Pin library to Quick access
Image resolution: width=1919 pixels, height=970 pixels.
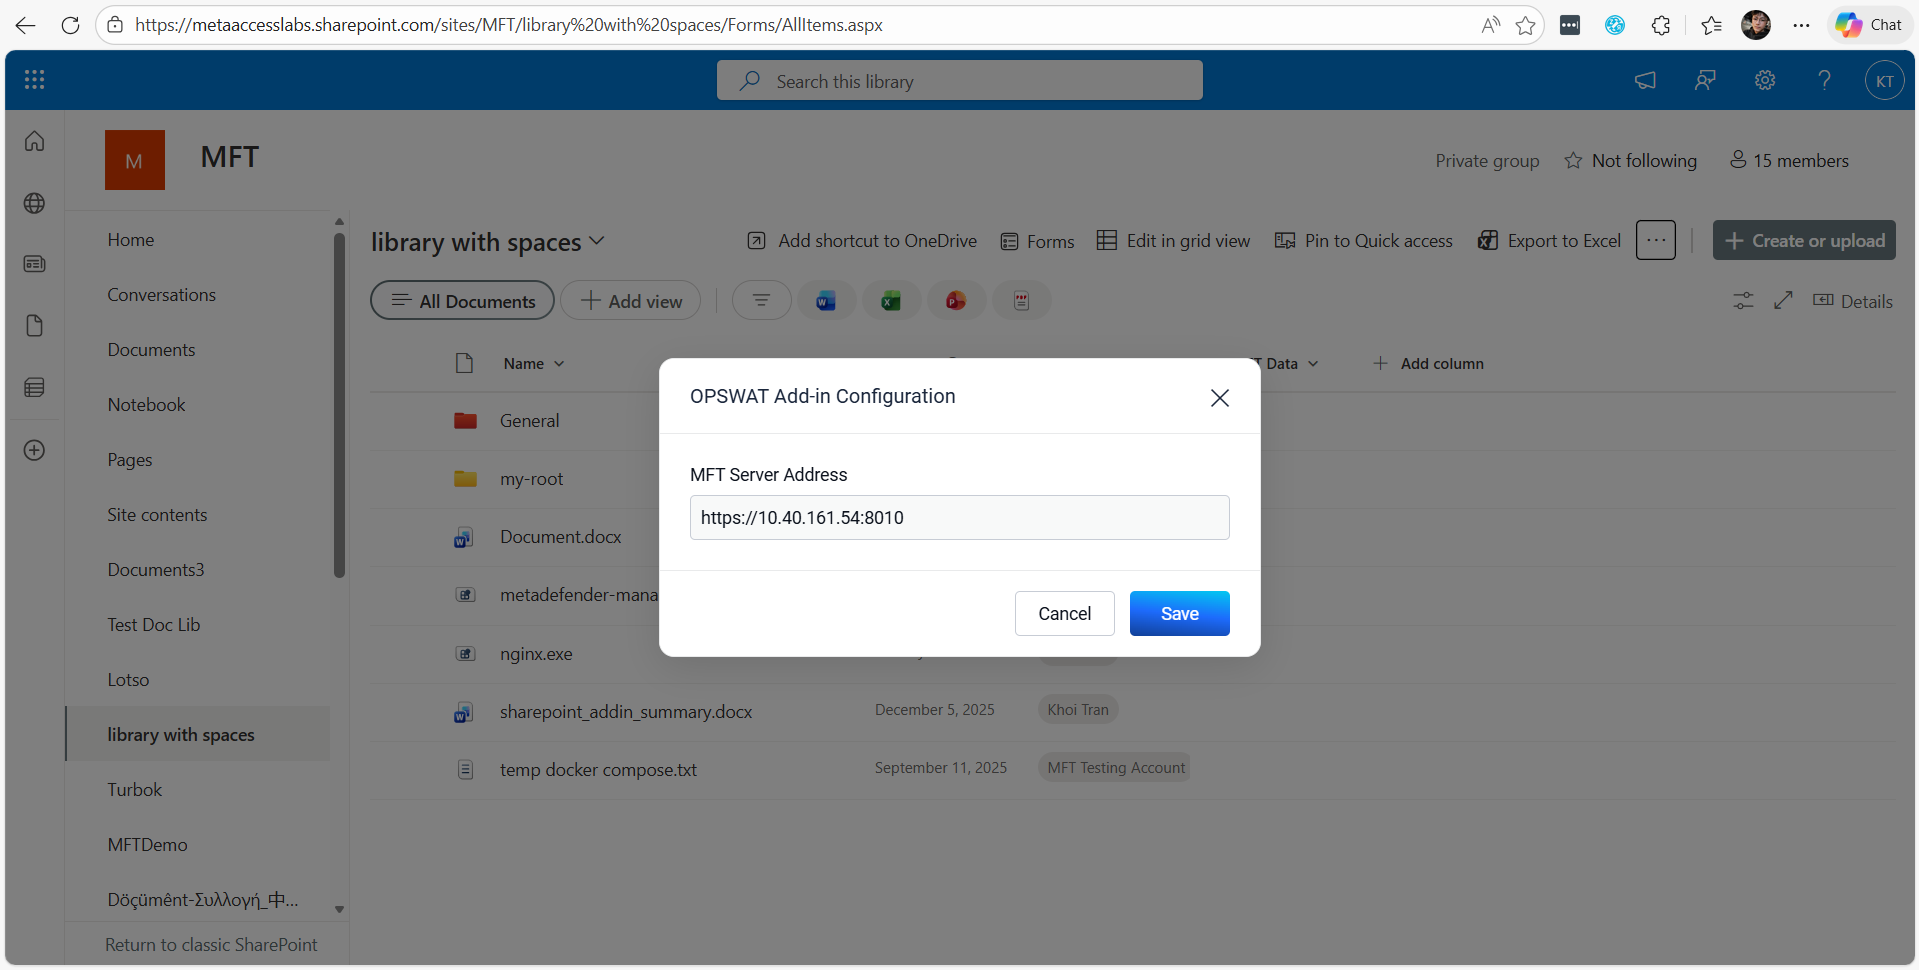pos(1363,240)
